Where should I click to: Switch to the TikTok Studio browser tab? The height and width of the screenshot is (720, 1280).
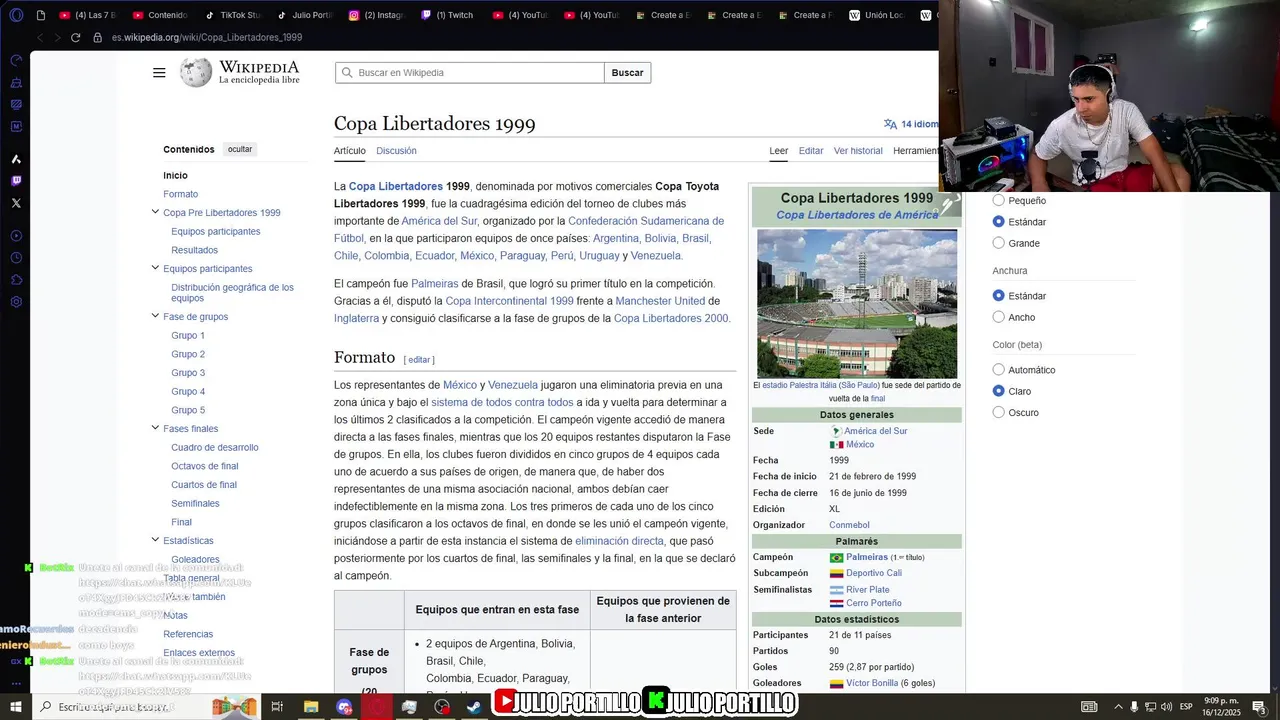(x=233, y=15)
